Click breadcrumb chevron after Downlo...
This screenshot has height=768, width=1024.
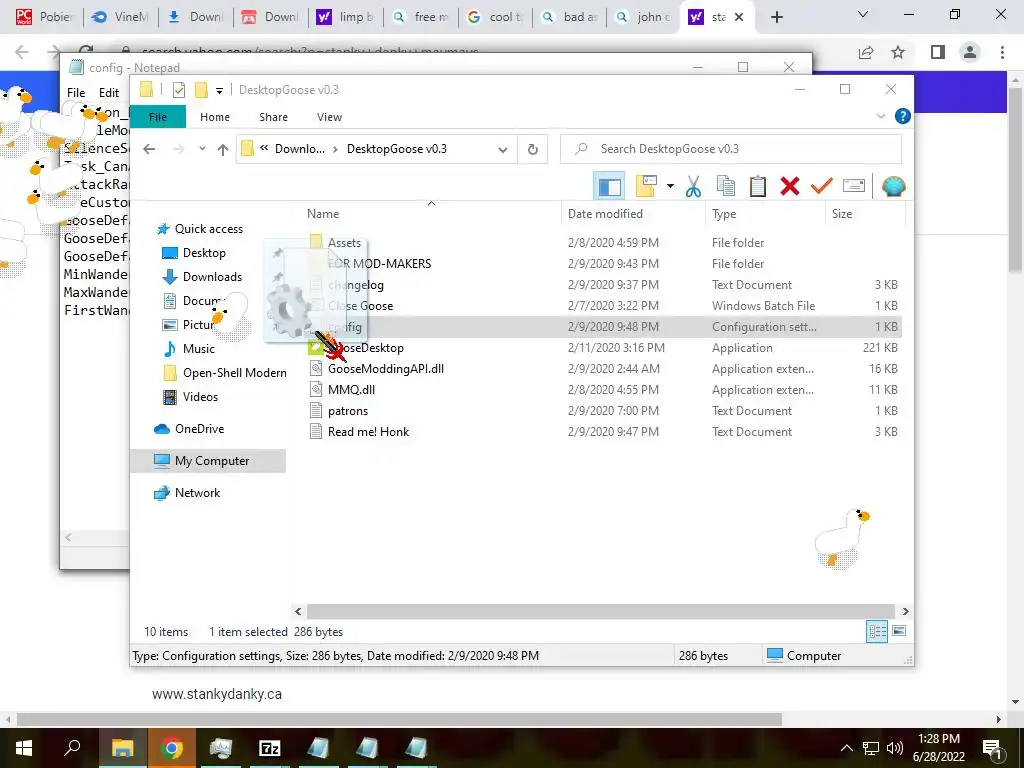pyautogui.click(x=335, y=150)
